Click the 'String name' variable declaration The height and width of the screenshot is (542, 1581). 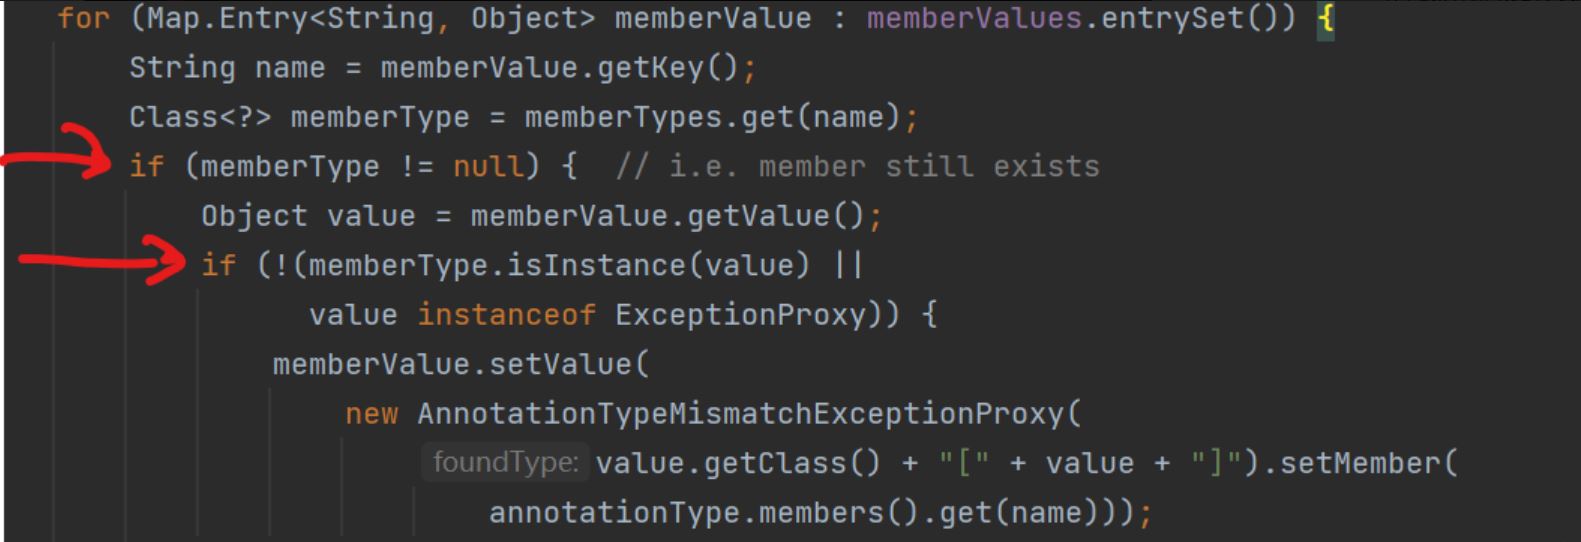tap(227, 68)
